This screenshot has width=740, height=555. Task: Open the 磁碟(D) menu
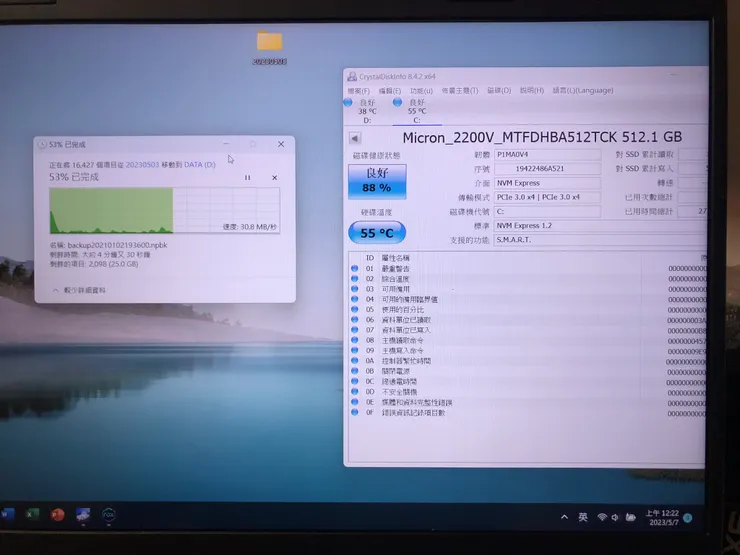(x=499, y=90)
